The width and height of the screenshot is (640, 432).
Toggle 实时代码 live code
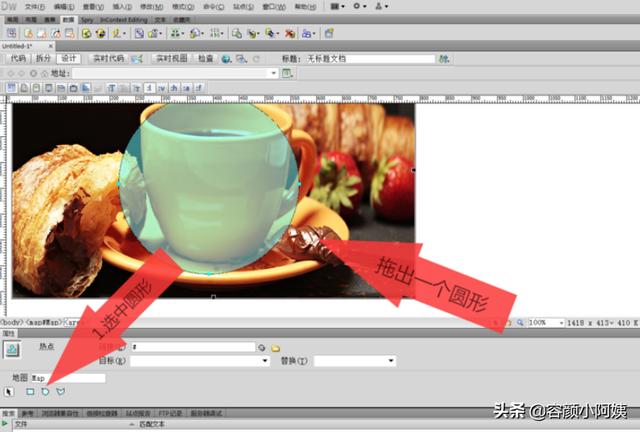point(108,58)
